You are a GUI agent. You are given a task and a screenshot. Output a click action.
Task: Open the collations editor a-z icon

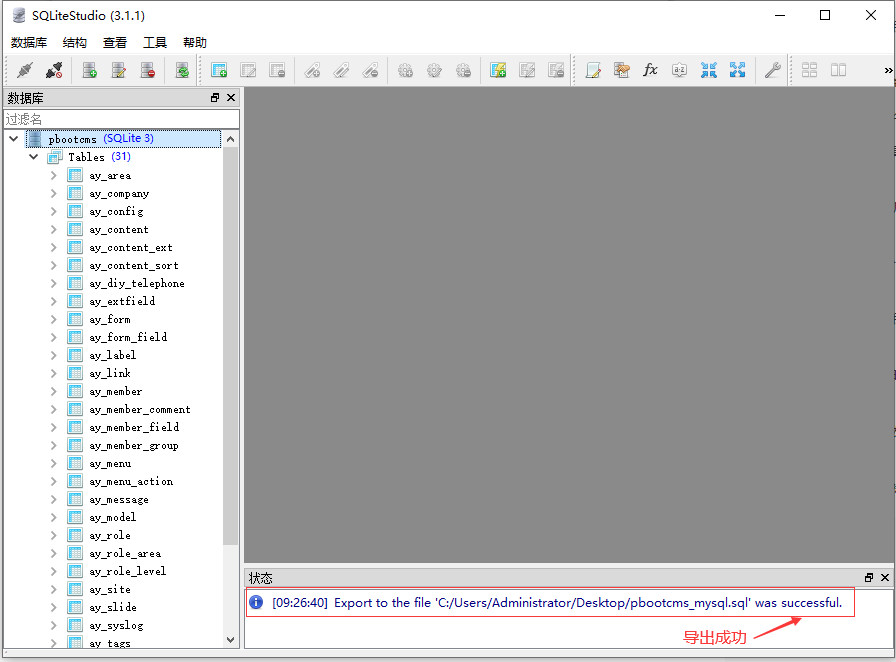click(x=679, y=70)
